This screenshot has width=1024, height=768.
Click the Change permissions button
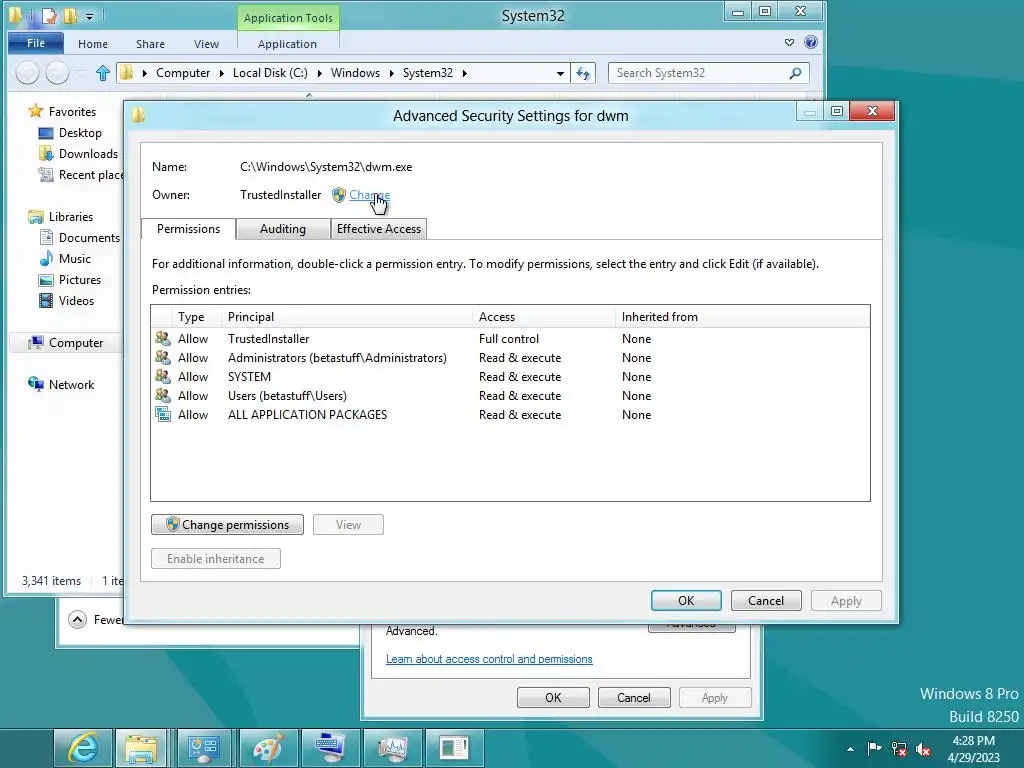227,524
